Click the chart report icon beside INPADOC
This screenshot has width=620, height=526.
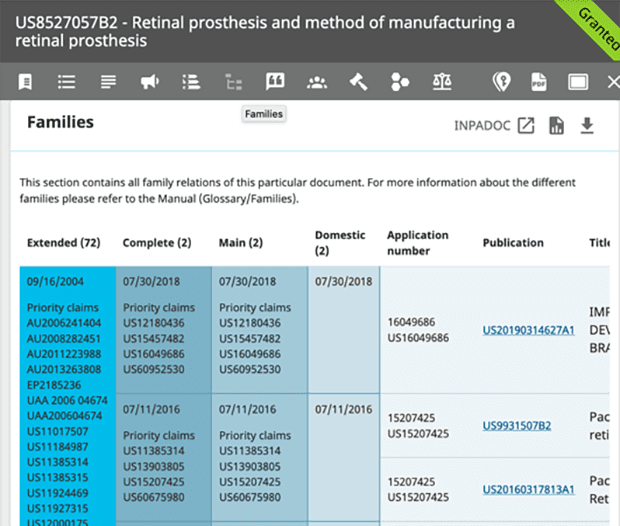pos(557,125)
